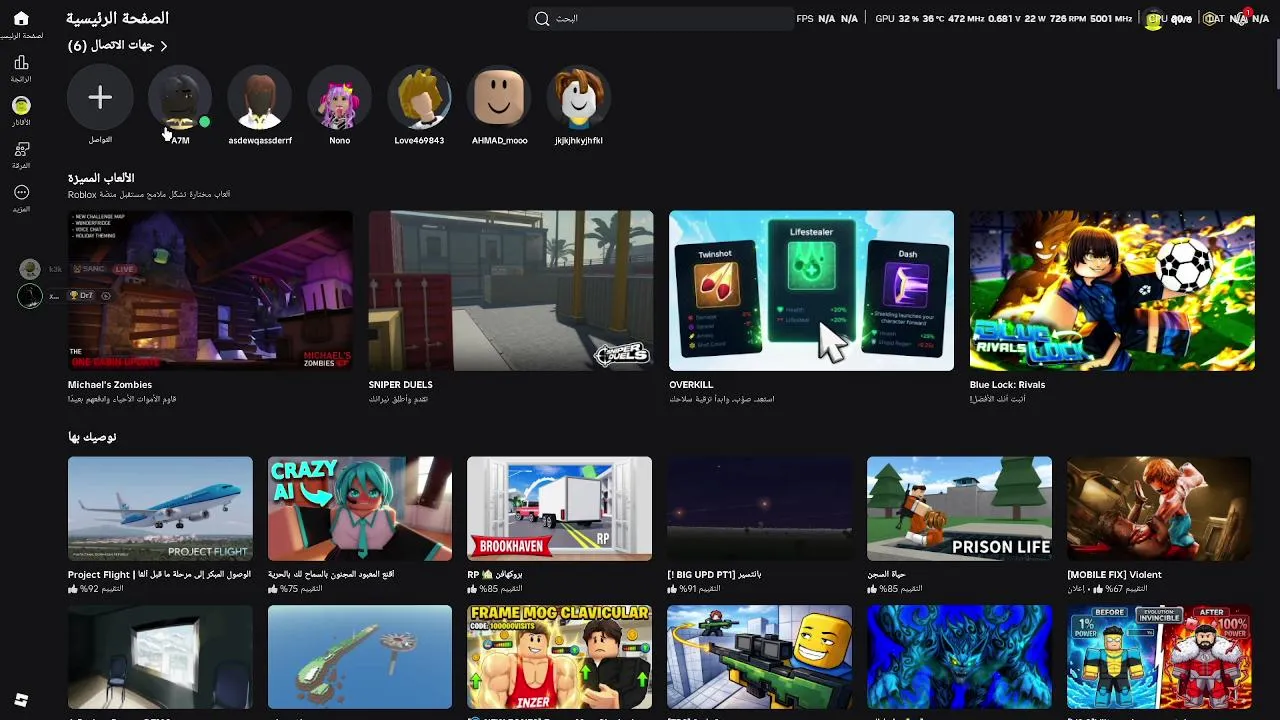
Task: Click the البحث search input field
Action: [660, 18]
